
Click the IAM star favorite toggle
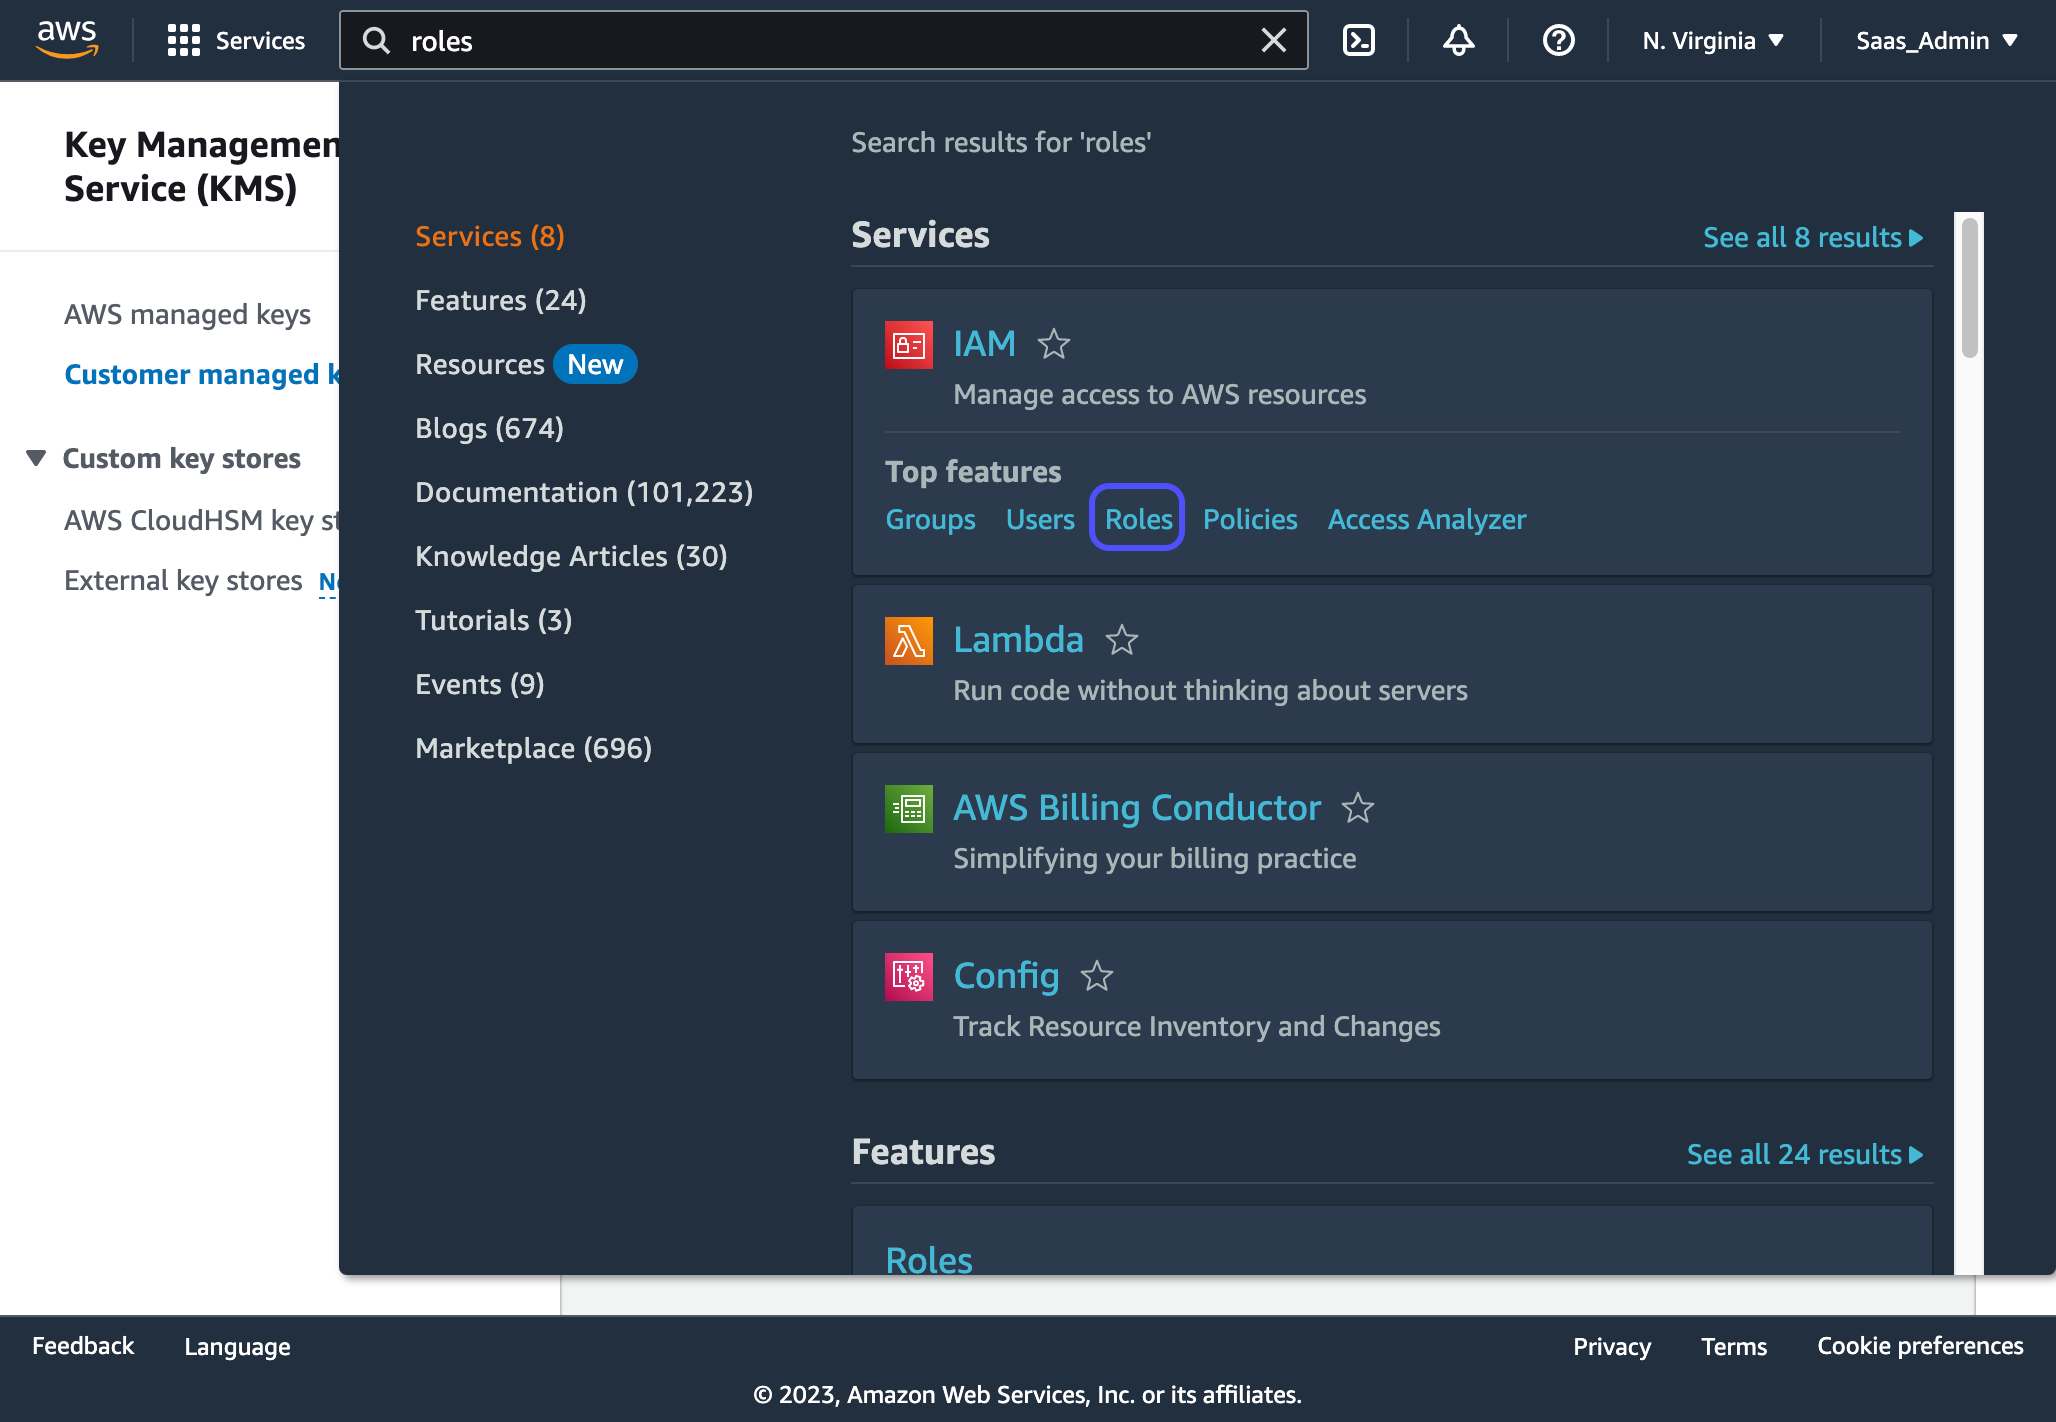pyautogui.click(x=1056, y=342)
